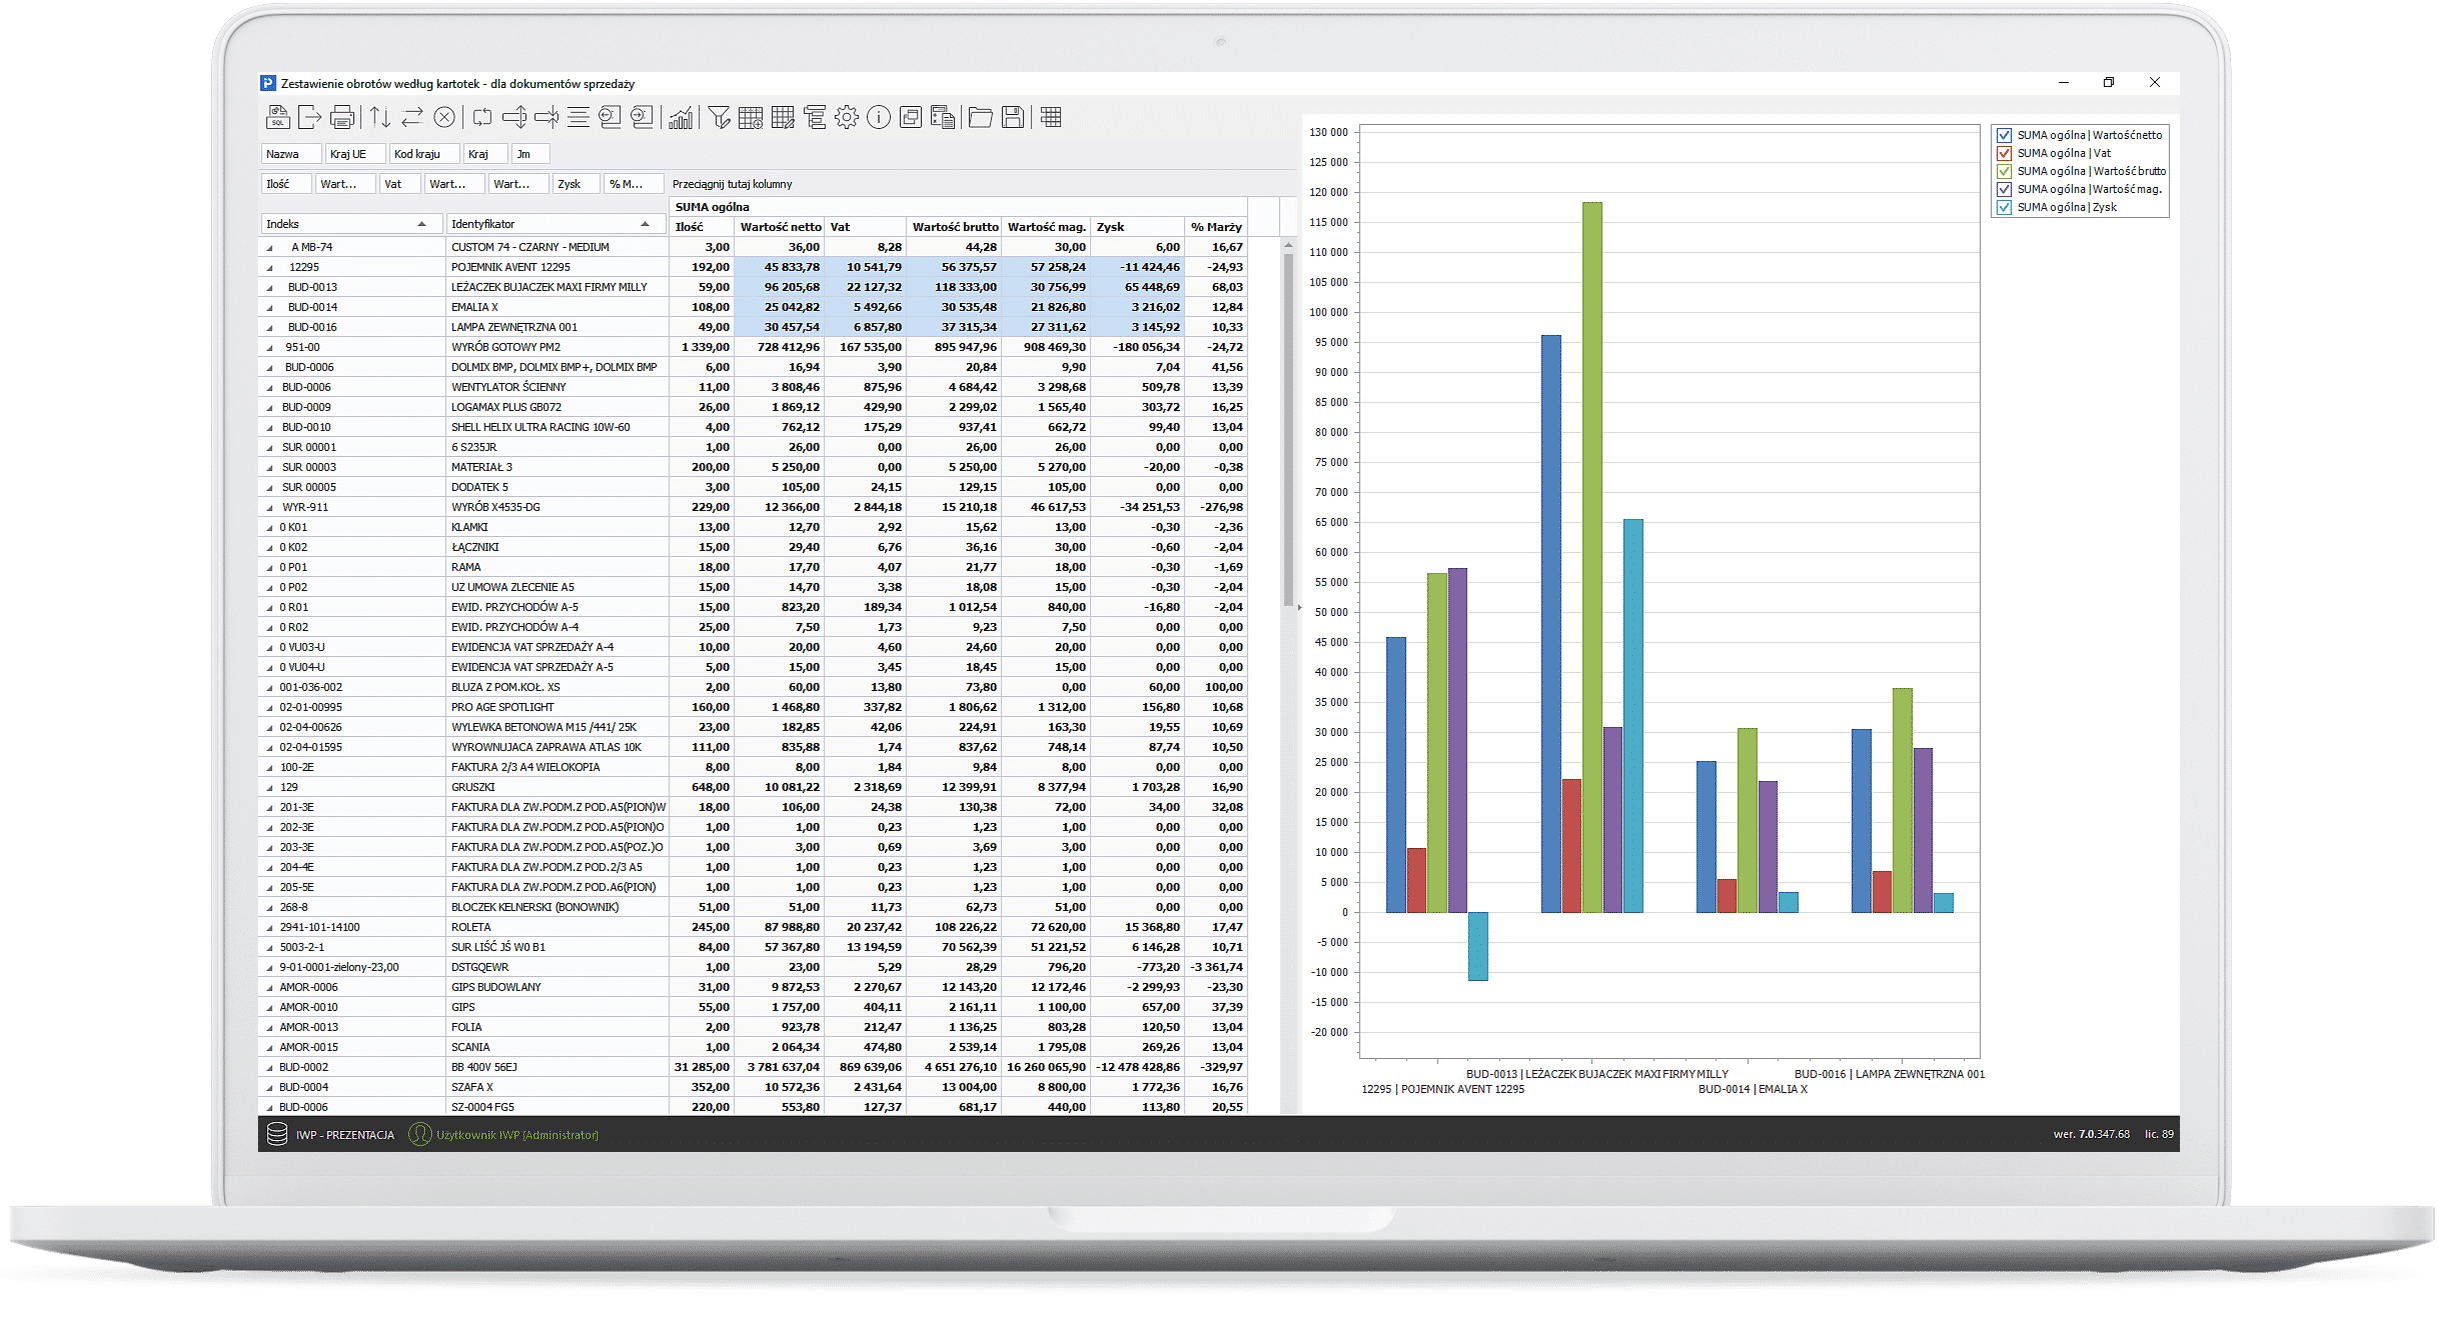Click the Jm field chip
2450x1333 pixels.
pos(530,154)
